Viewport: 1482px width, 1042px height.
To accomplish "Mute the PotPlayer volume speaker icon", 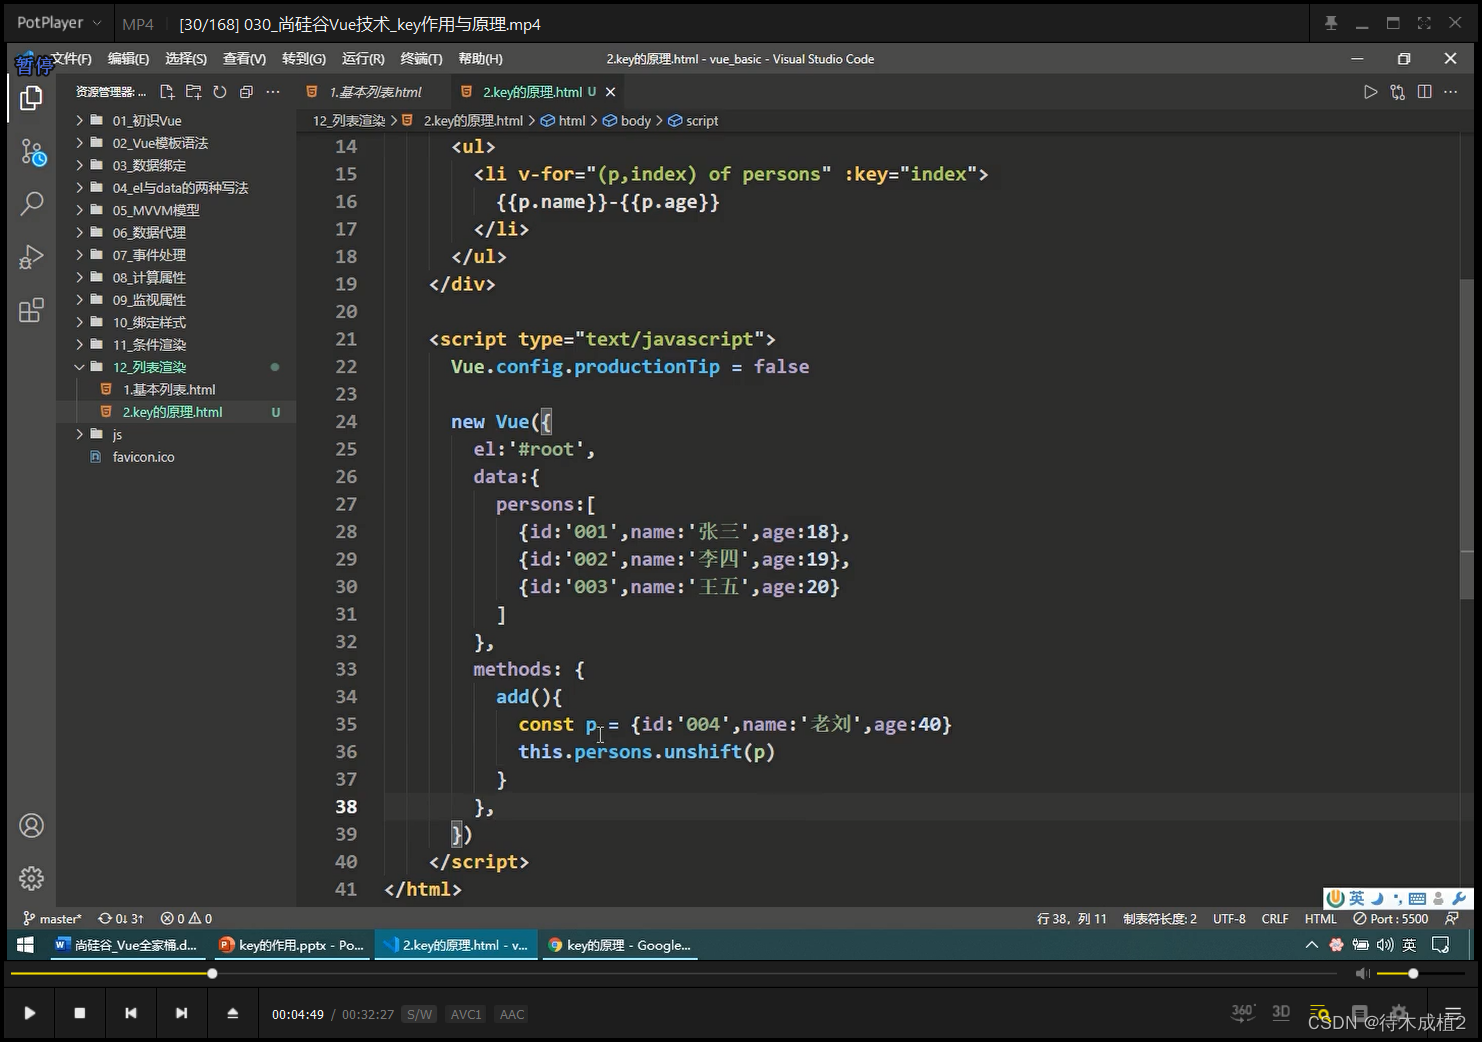I will click(1362, 973).
